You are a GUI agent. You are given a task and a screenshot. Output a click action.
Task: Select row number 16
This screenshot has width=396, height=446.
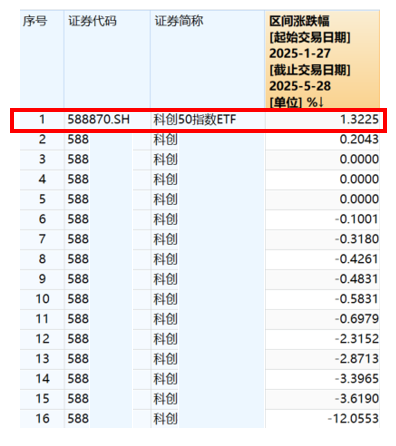tap(42, 419)
